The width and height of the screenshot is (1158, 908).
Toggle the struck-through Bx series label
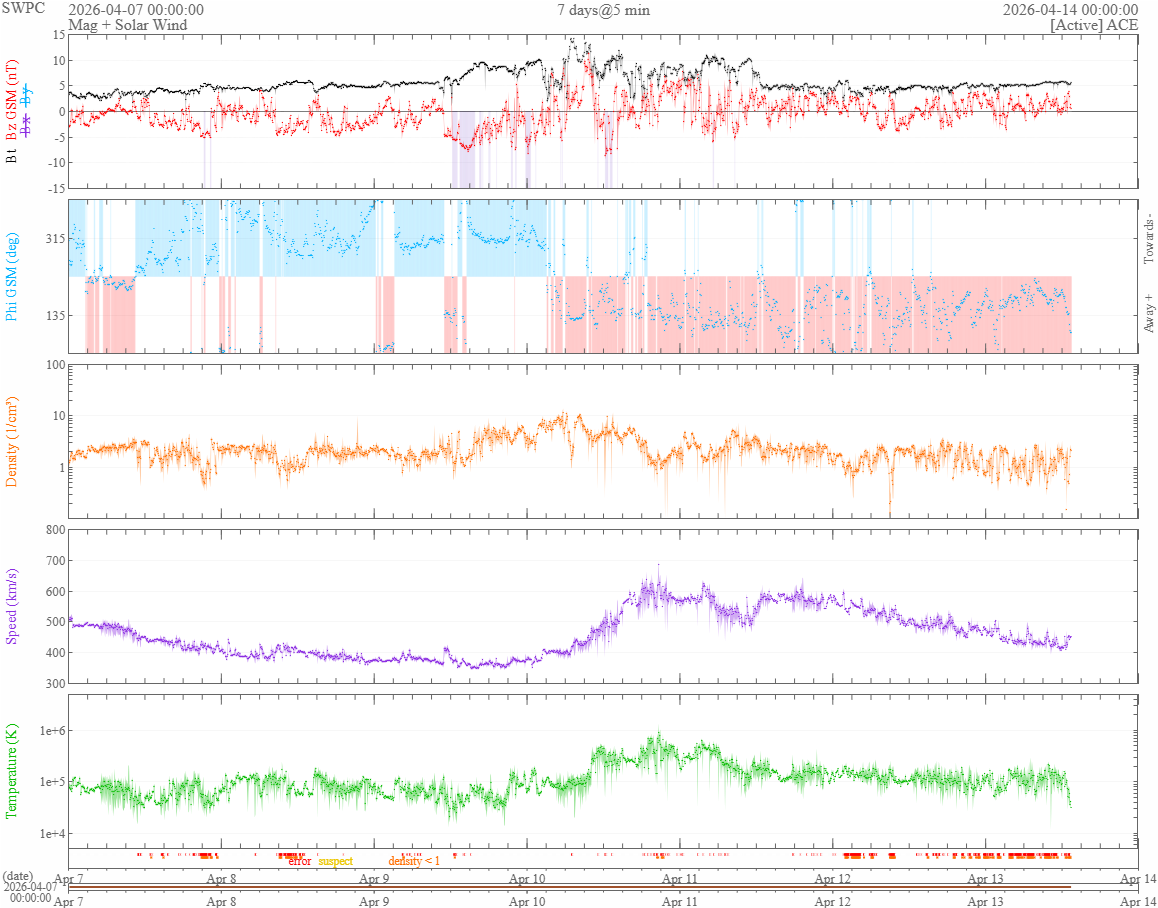pyautogui.click(x=27, y=127)
